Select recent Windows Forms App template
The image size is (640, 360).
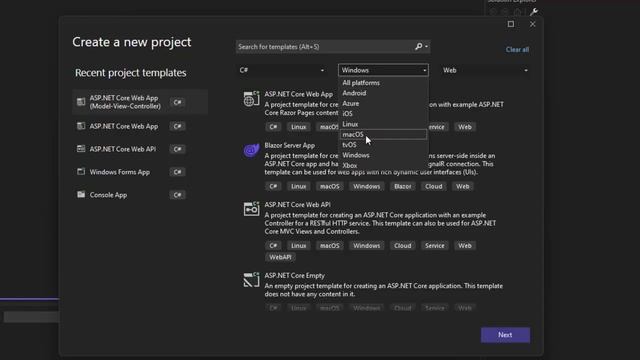coord(140,172)
